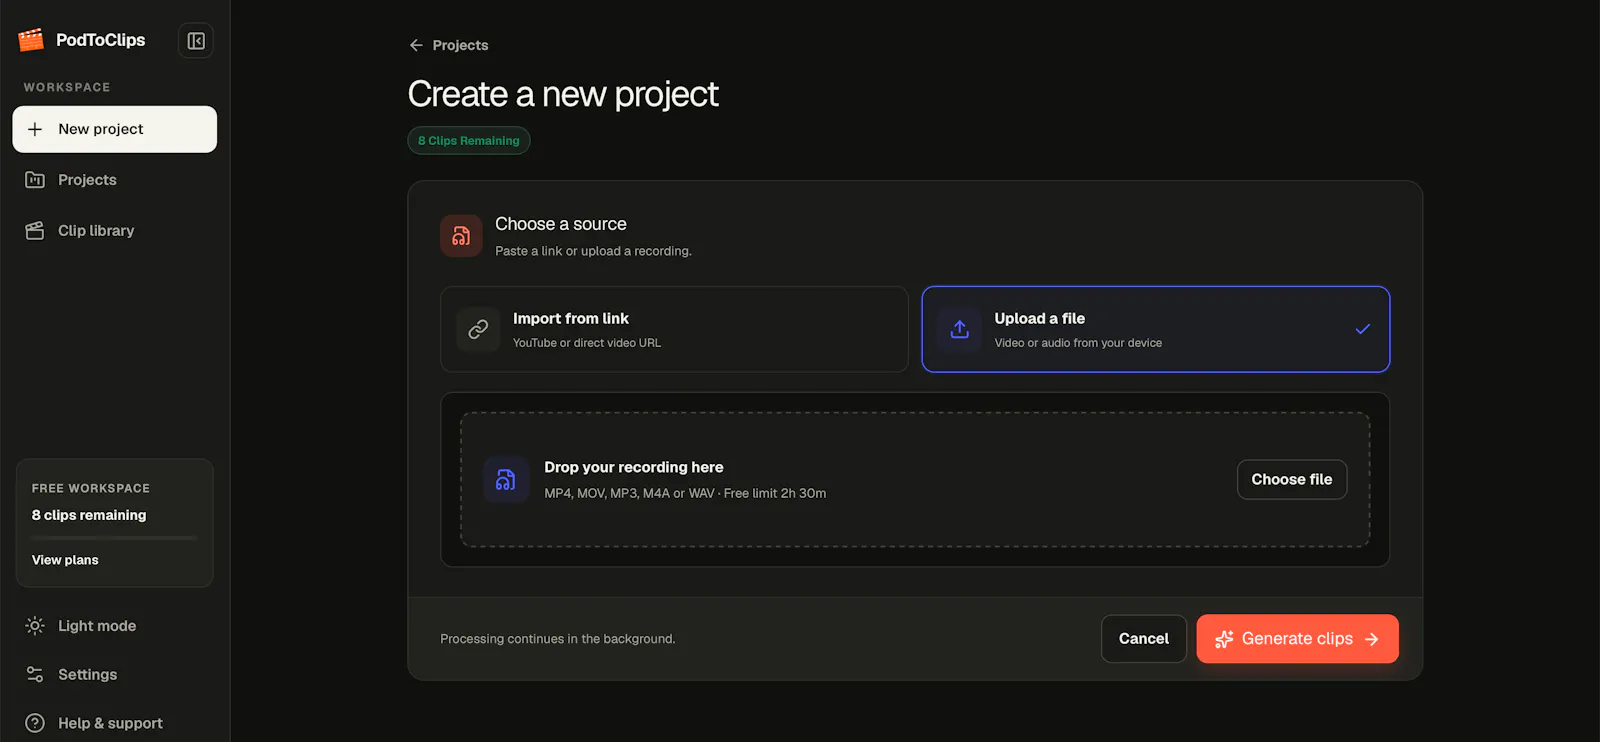Viewport: 1600px width, 742px height.
Task: Click the 8 Clips Remaining badge
Action: click(x=469, y=141)
